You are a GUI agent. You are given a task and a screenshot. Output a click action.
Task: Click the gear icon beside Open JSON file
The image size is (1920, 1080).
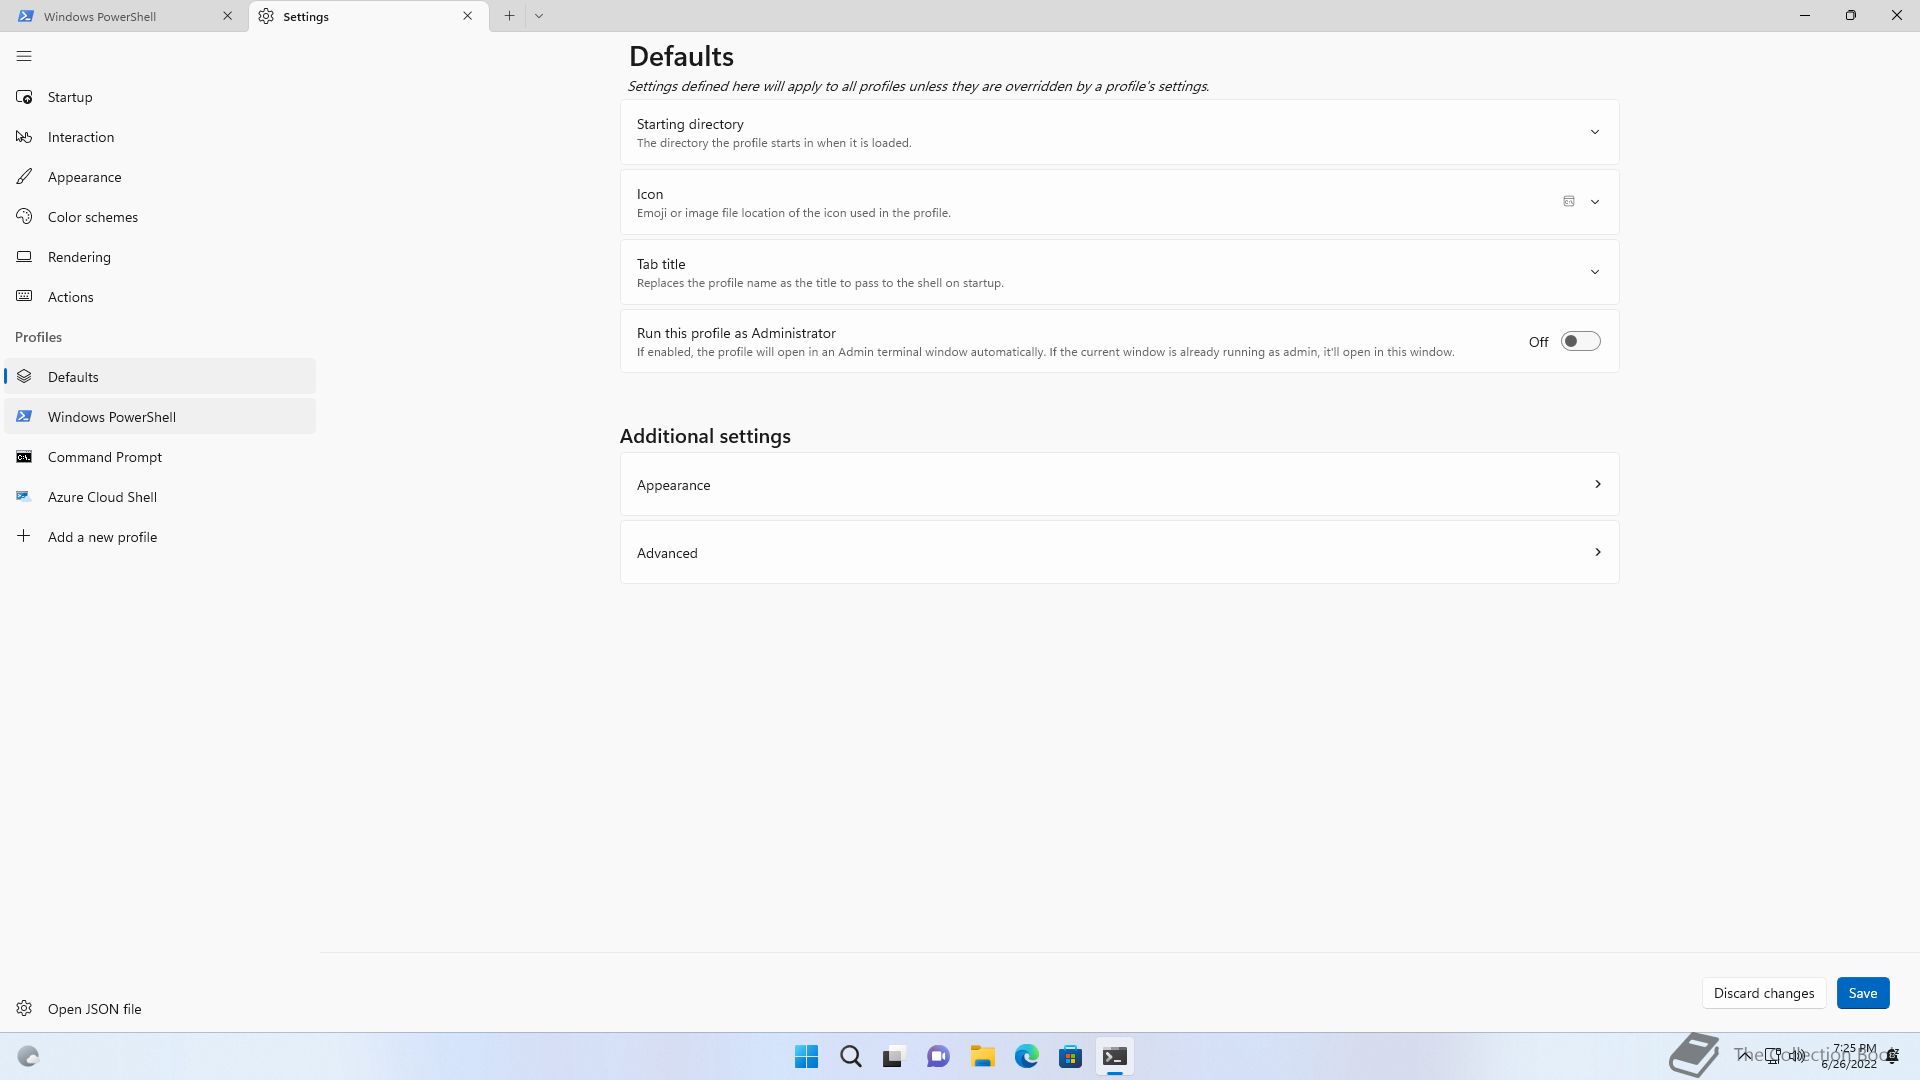pos(24,1008)
